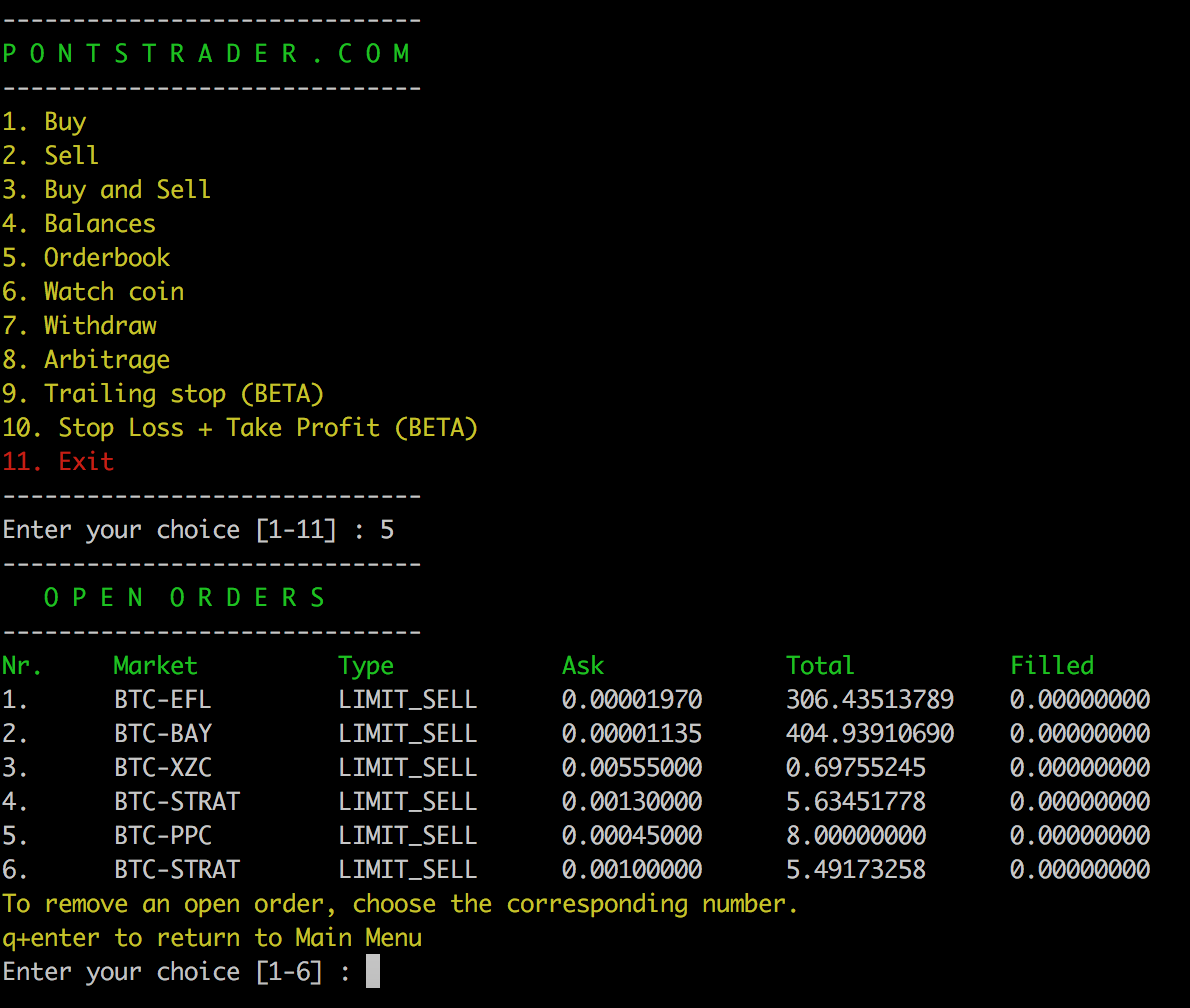Click the BTC-BAY market cell

point(162,734)
